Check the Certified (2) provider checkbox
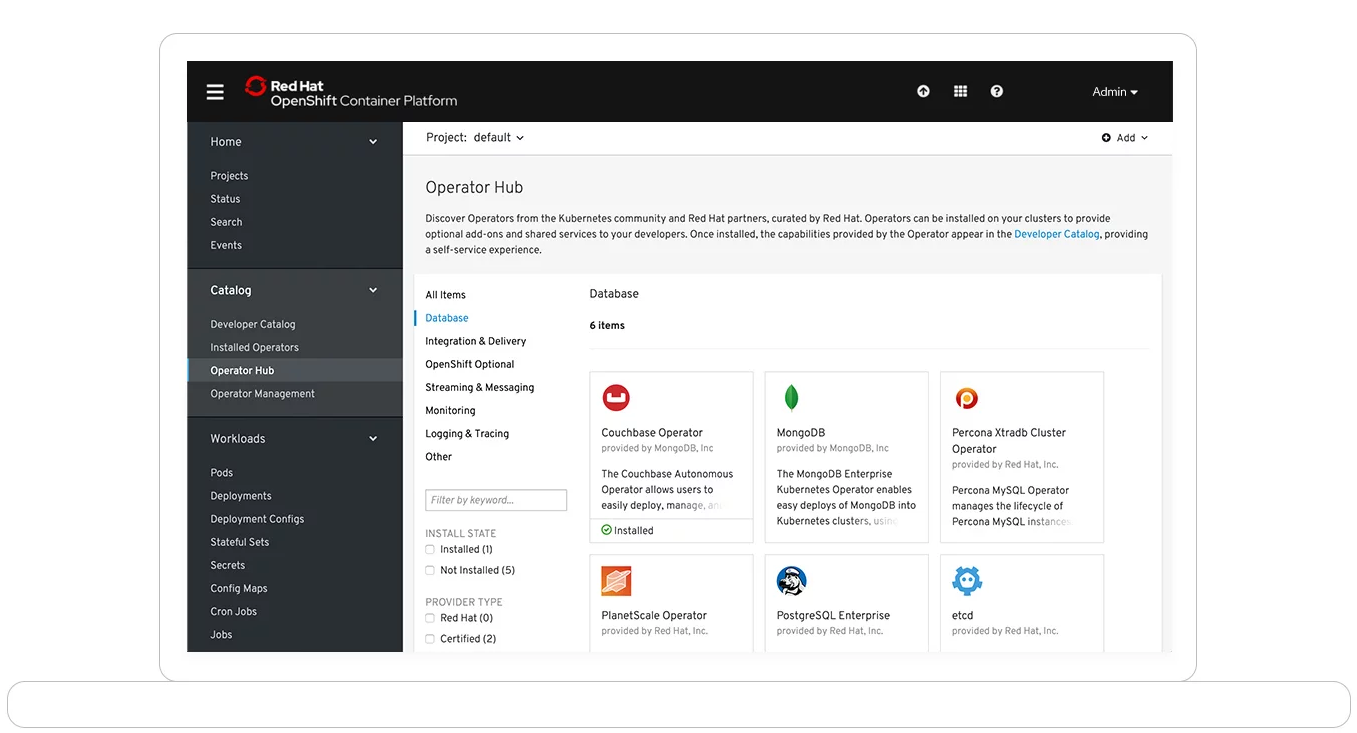The width and height of the screenshot is (1357, 733). (x=430, y=639)
